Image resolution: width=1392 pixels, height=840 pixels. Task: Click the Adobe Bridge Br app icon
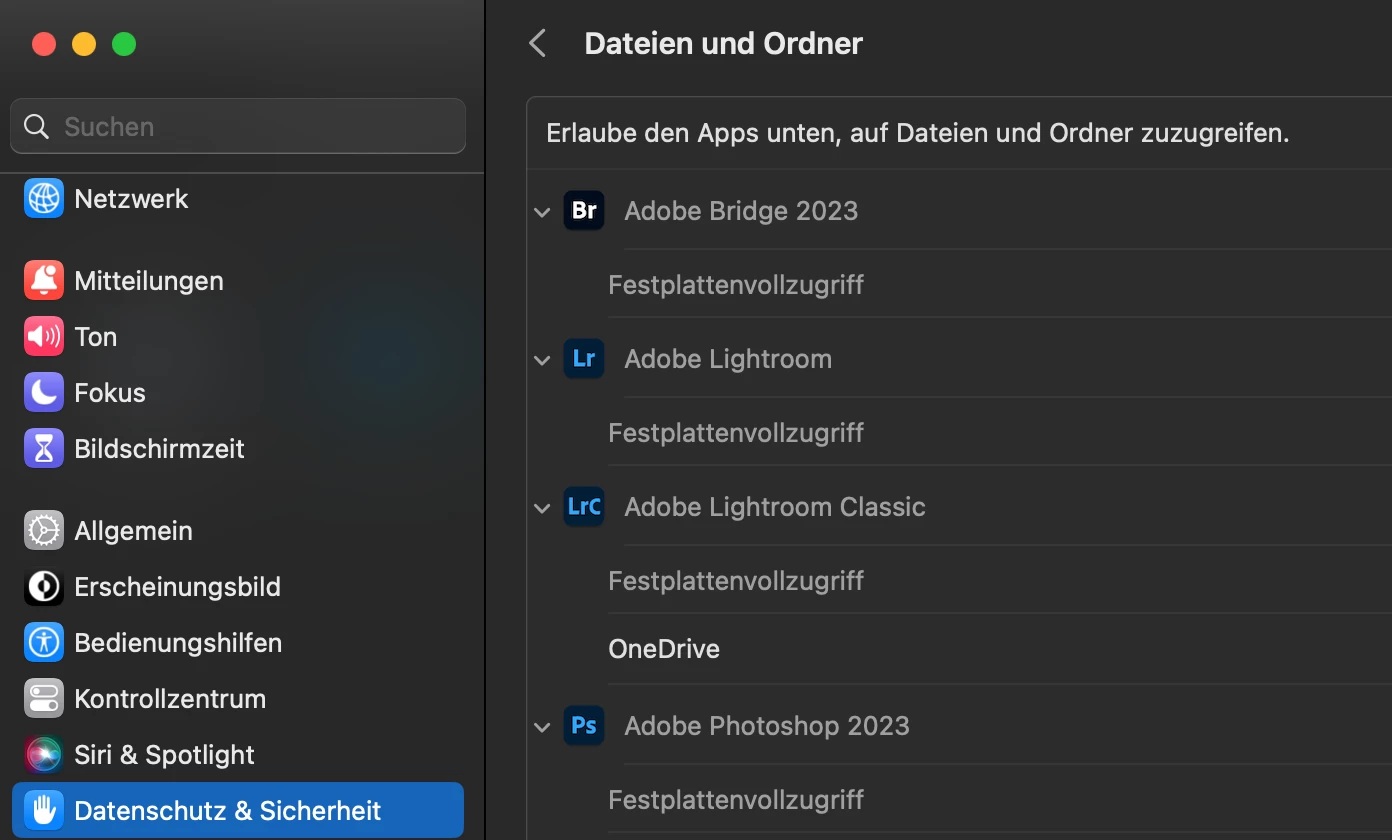tap(584, 211)
